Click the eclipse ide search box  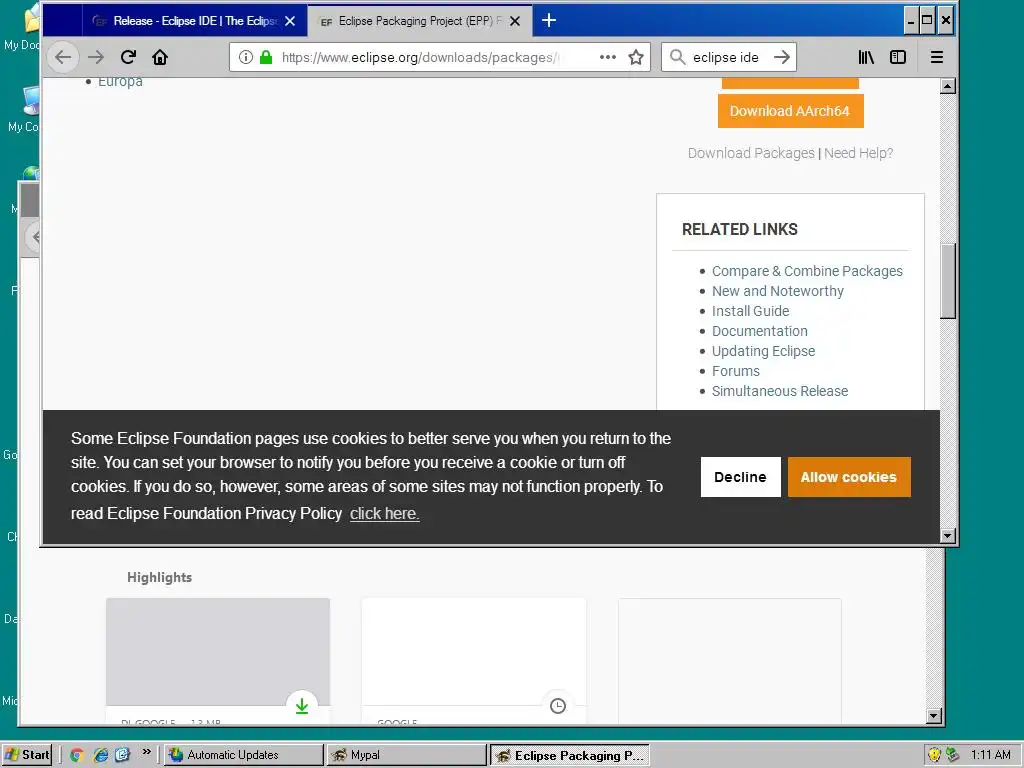726,57
